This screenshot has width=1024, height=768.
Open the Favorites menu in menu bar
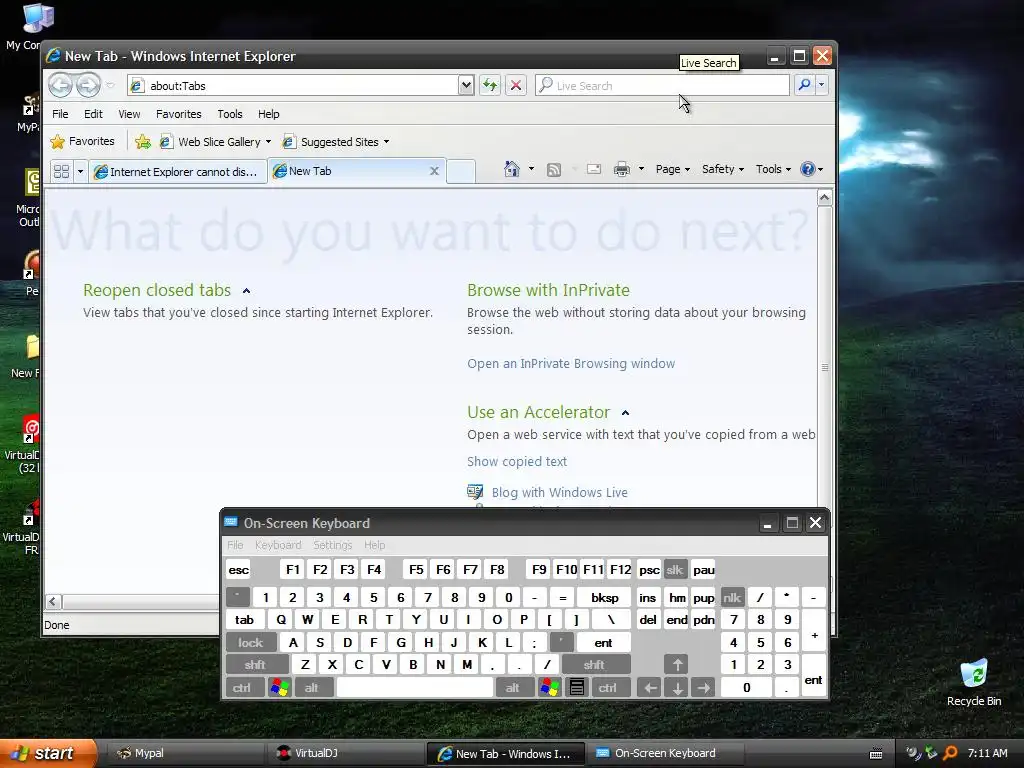point(178,114)
